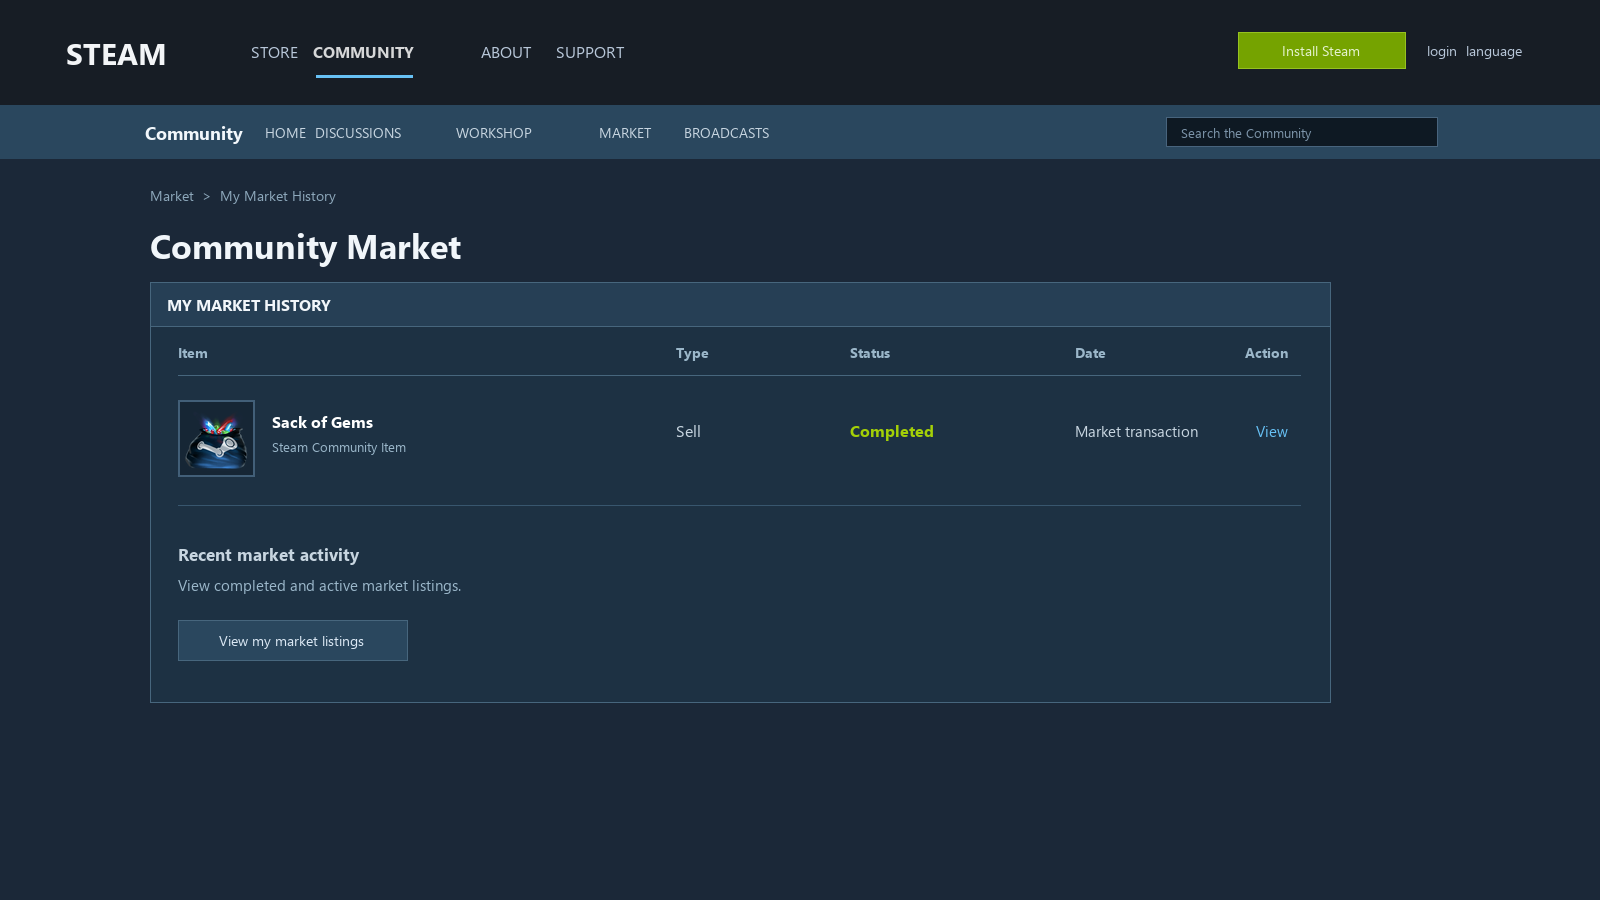Screen dimensions: 1600x900
Task: Click 'View completed and active market listings.' text
Action: pyautogui.click(x=319, y=585)
